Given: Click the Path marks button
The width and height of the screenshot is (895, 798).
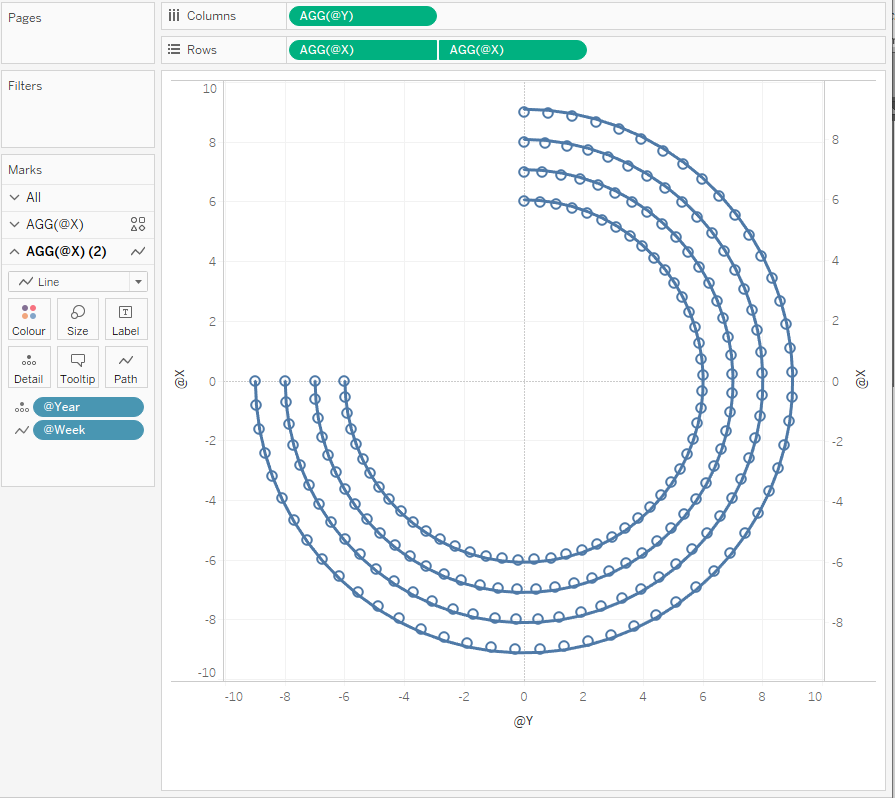Looking at the screenshot, I should point(126,366).
